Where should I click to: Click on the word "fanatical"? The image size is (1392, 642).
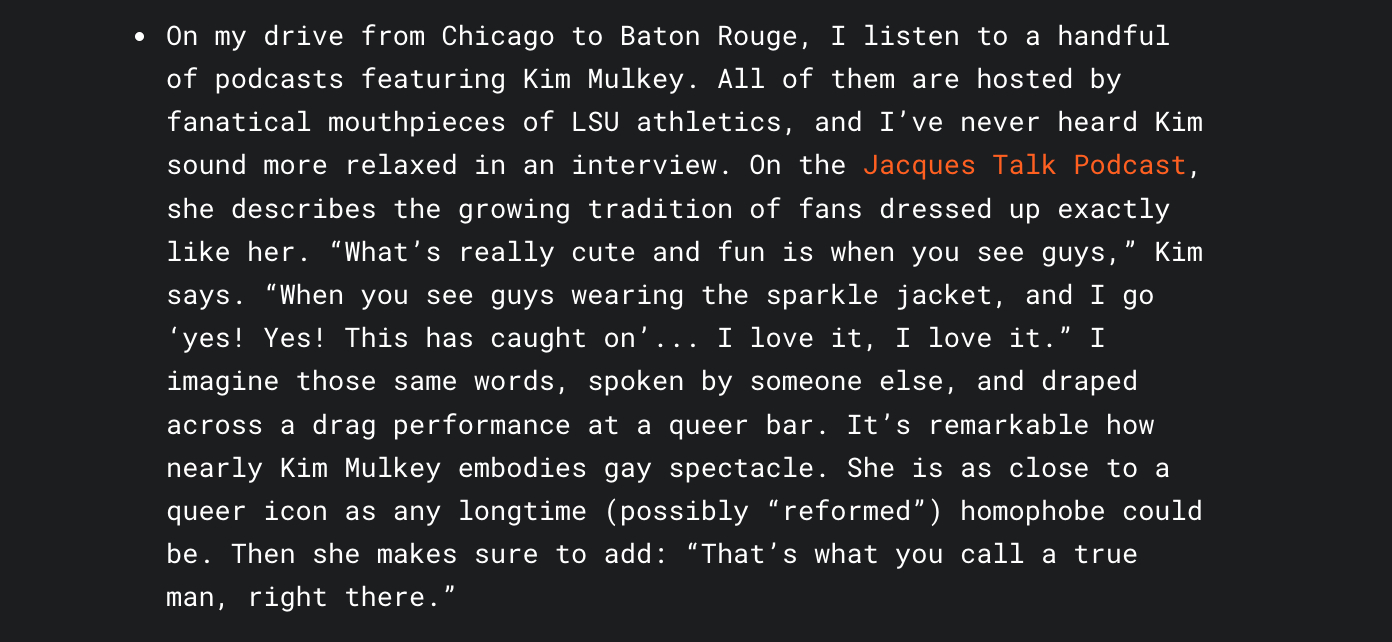239,122
